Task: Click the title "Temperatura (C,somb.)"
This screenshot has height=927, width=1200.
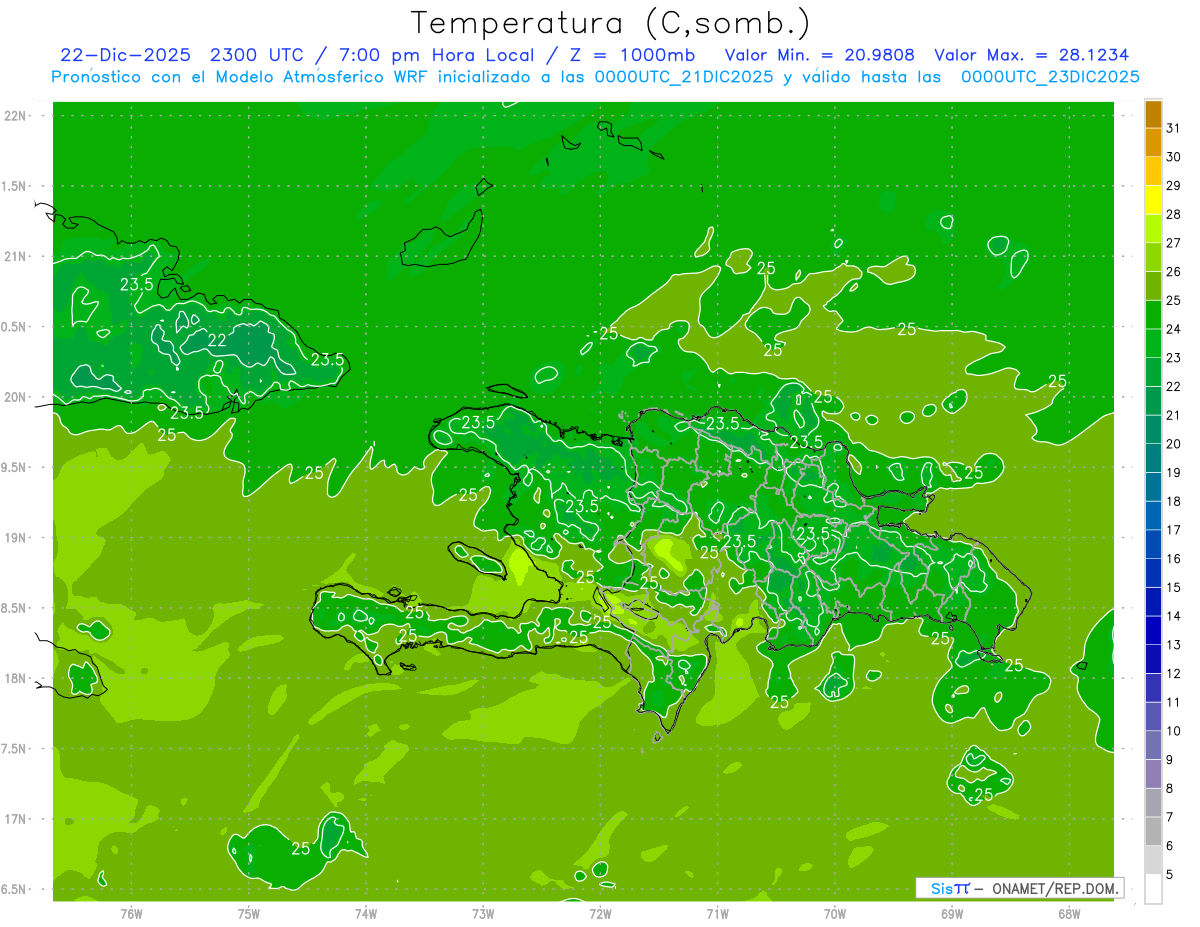Action: click(611, 22)
